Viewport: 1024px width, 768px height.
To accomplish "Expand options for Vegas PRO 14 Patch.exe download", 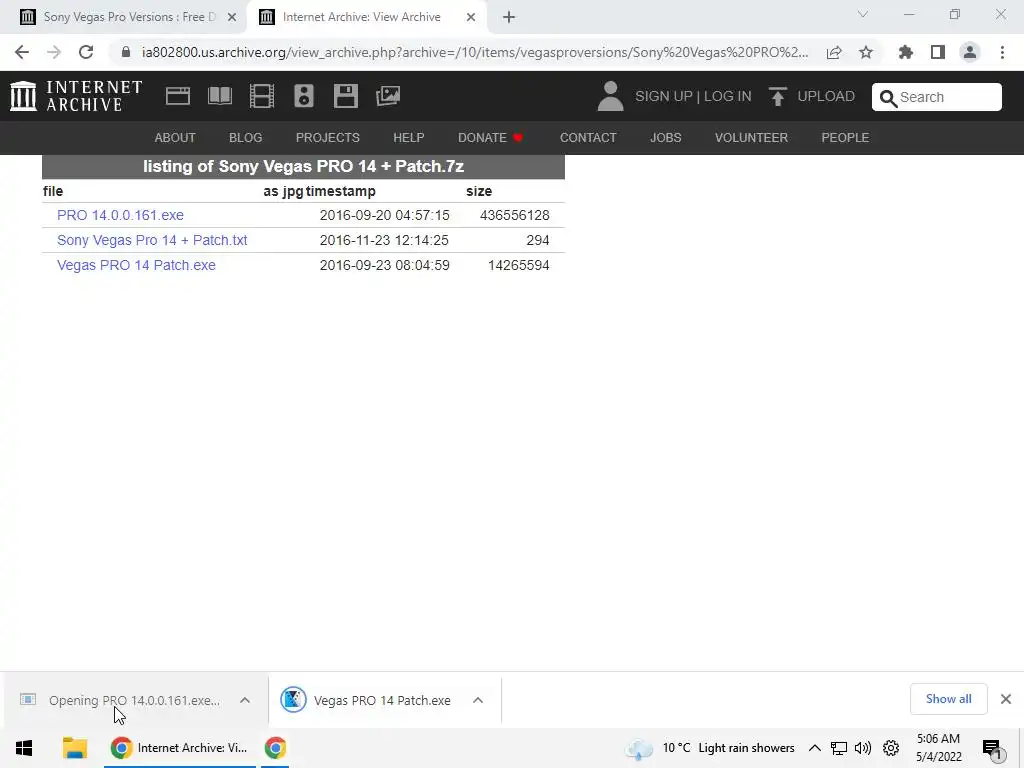I will coord(478,700).
